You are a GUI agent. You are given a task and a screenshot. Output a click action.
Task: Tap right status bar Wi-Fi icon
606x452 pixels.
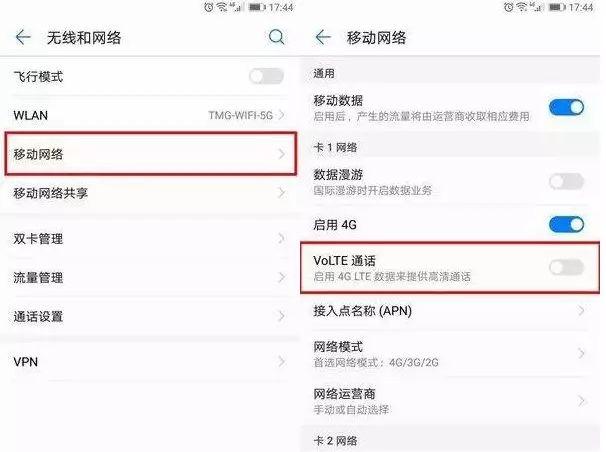(x=522, y=7)
